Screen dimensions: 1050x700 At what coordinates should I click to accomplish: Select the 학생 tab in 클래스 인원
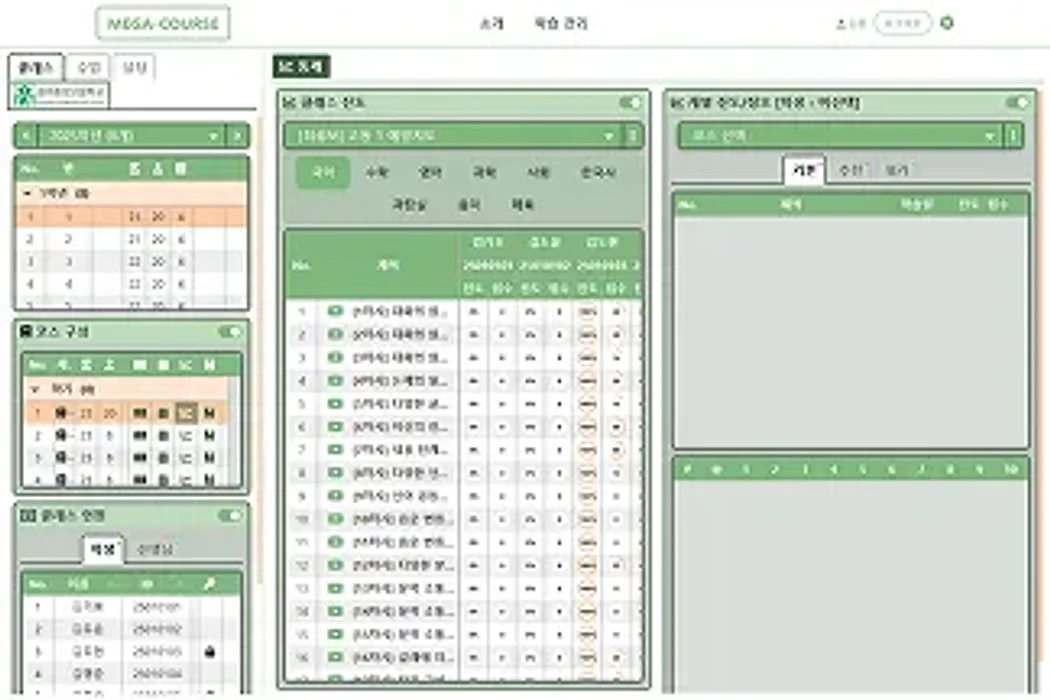(x=102, y=550)
